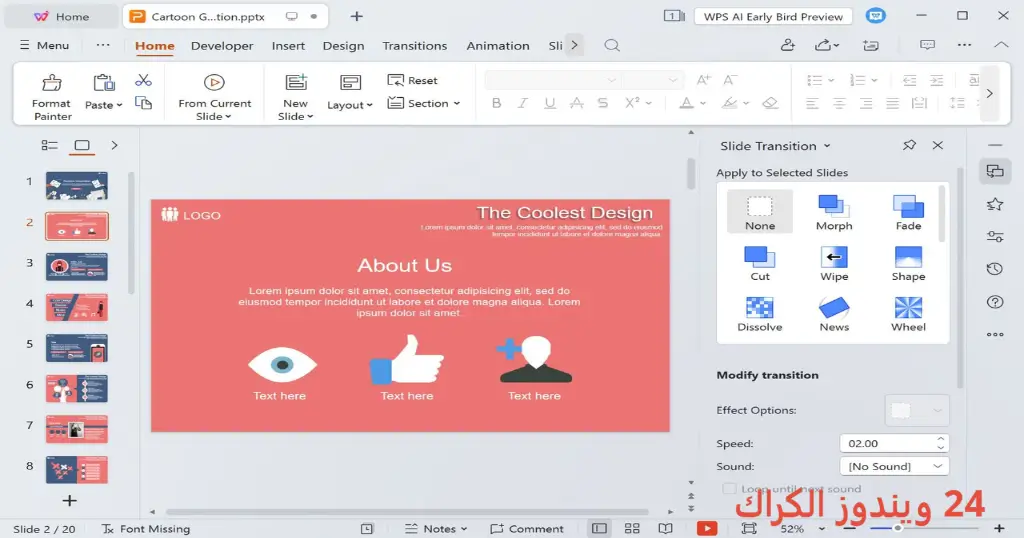Image resolution: width=1024 pixels, height=538 pixels.
Task: Click the increase indent icon
Action: tap(936, 80)
